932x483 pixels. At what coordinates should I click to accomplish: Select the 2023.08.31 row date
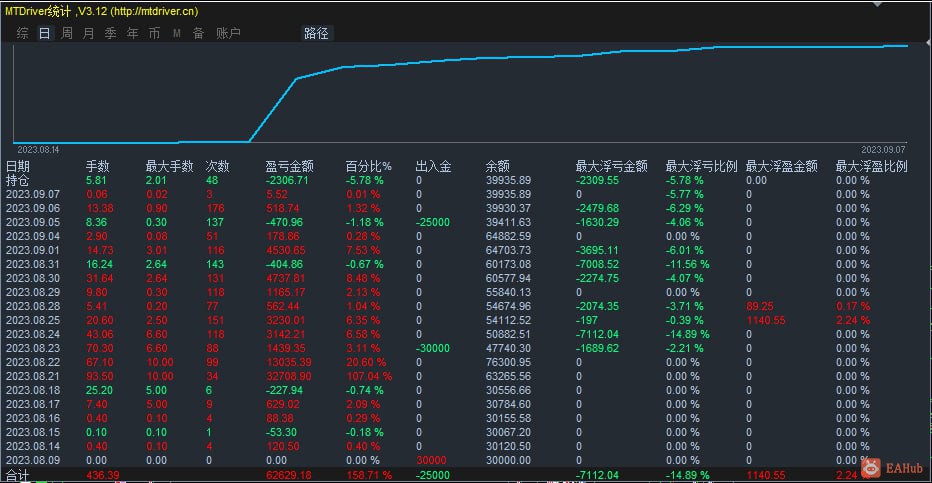tap(33, 264)
